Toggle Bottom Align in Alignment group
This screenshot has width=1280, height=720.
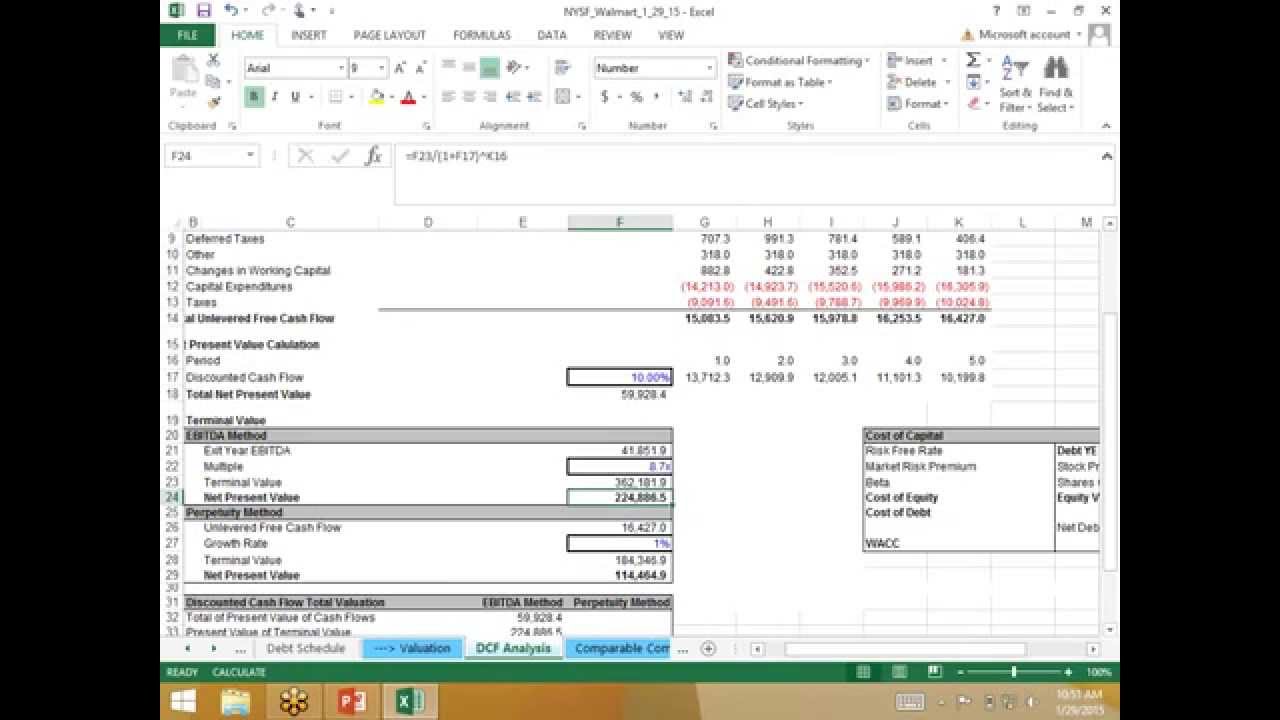(489, 67)
